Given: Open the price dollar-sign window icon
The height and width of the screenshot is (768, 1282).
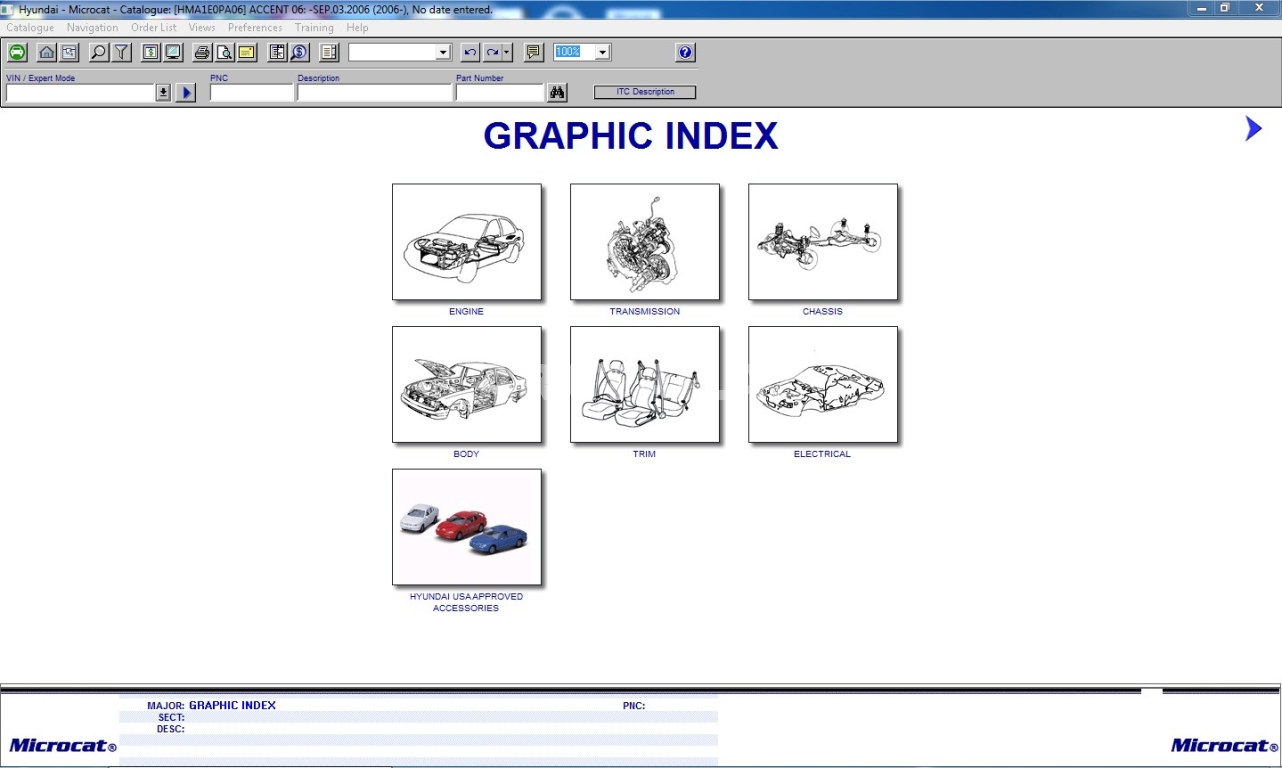Looking at the screenshot, I should click(150, 53).
